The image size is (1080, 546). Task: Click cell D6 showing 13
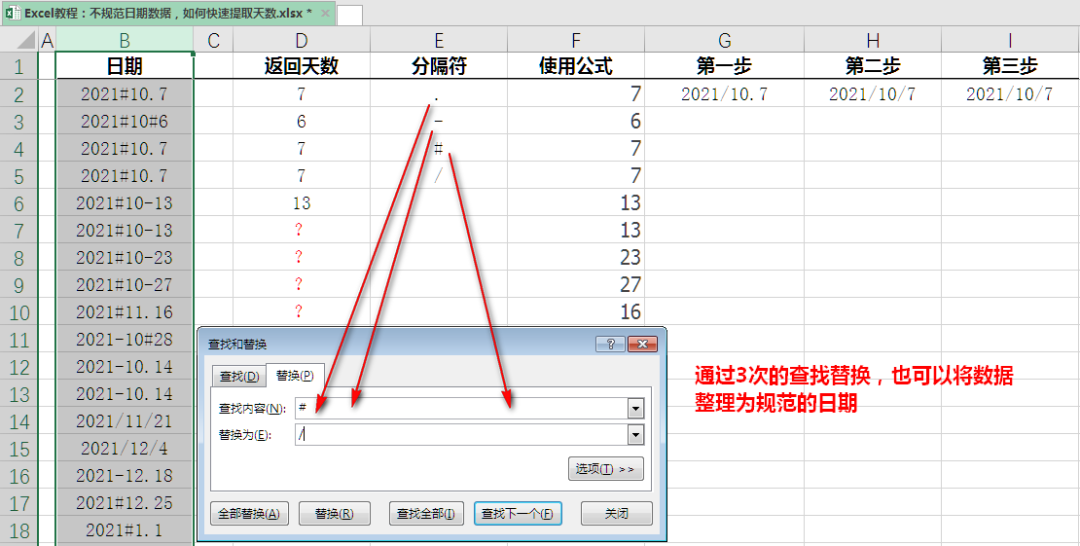[301, 203]
